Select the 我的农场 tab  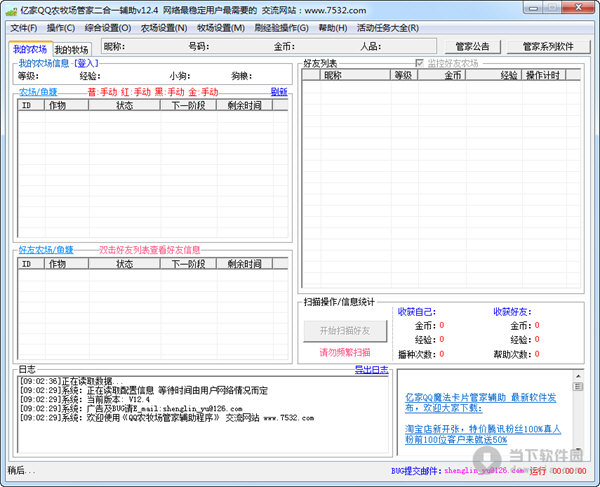pos(30,50)
